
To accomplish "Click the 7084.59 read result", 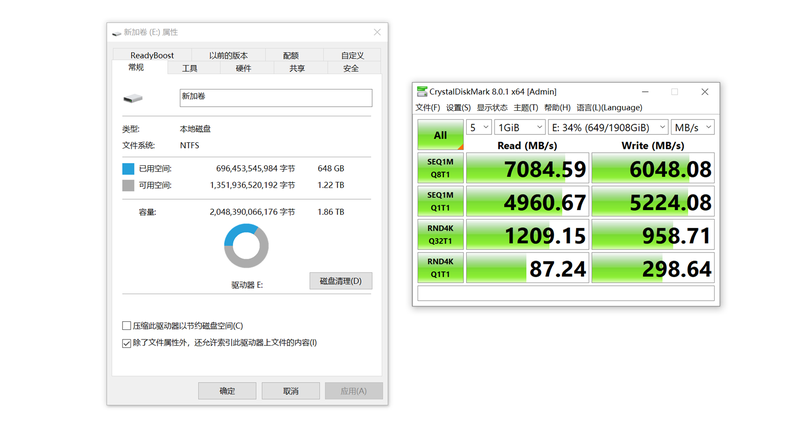I will (x=528, y=168).
